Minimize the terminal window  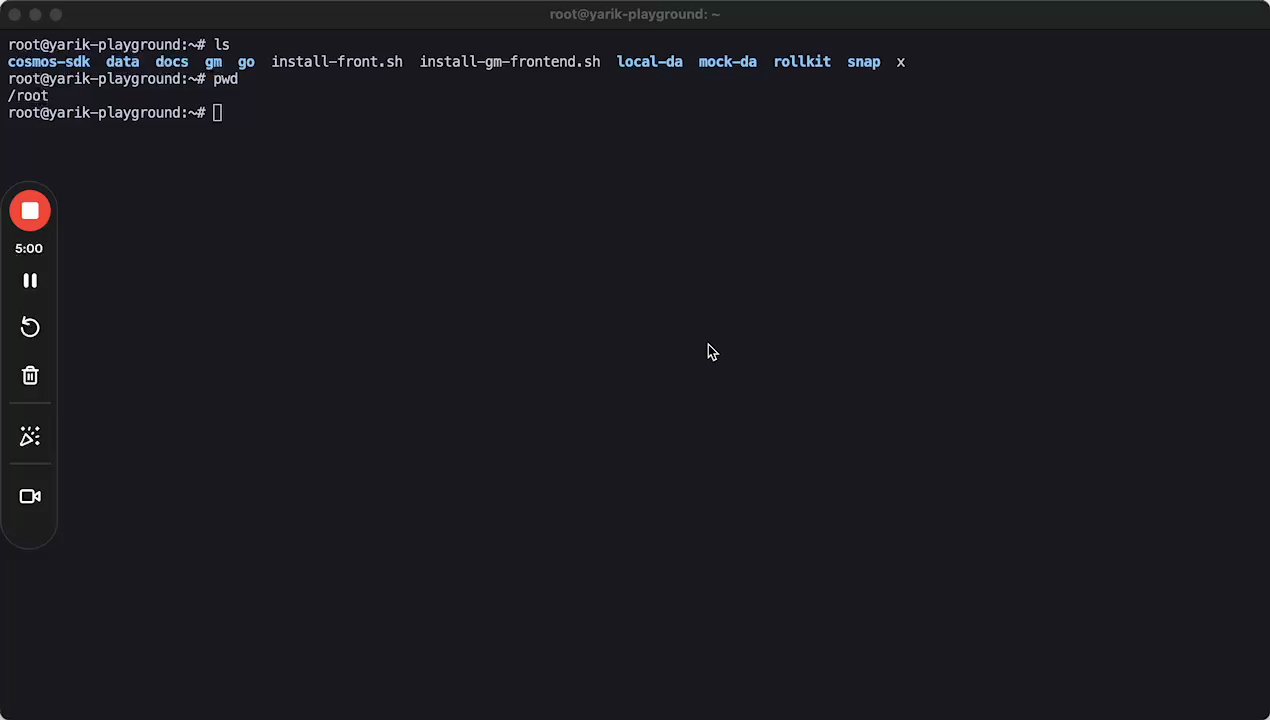tap(35, 14)
